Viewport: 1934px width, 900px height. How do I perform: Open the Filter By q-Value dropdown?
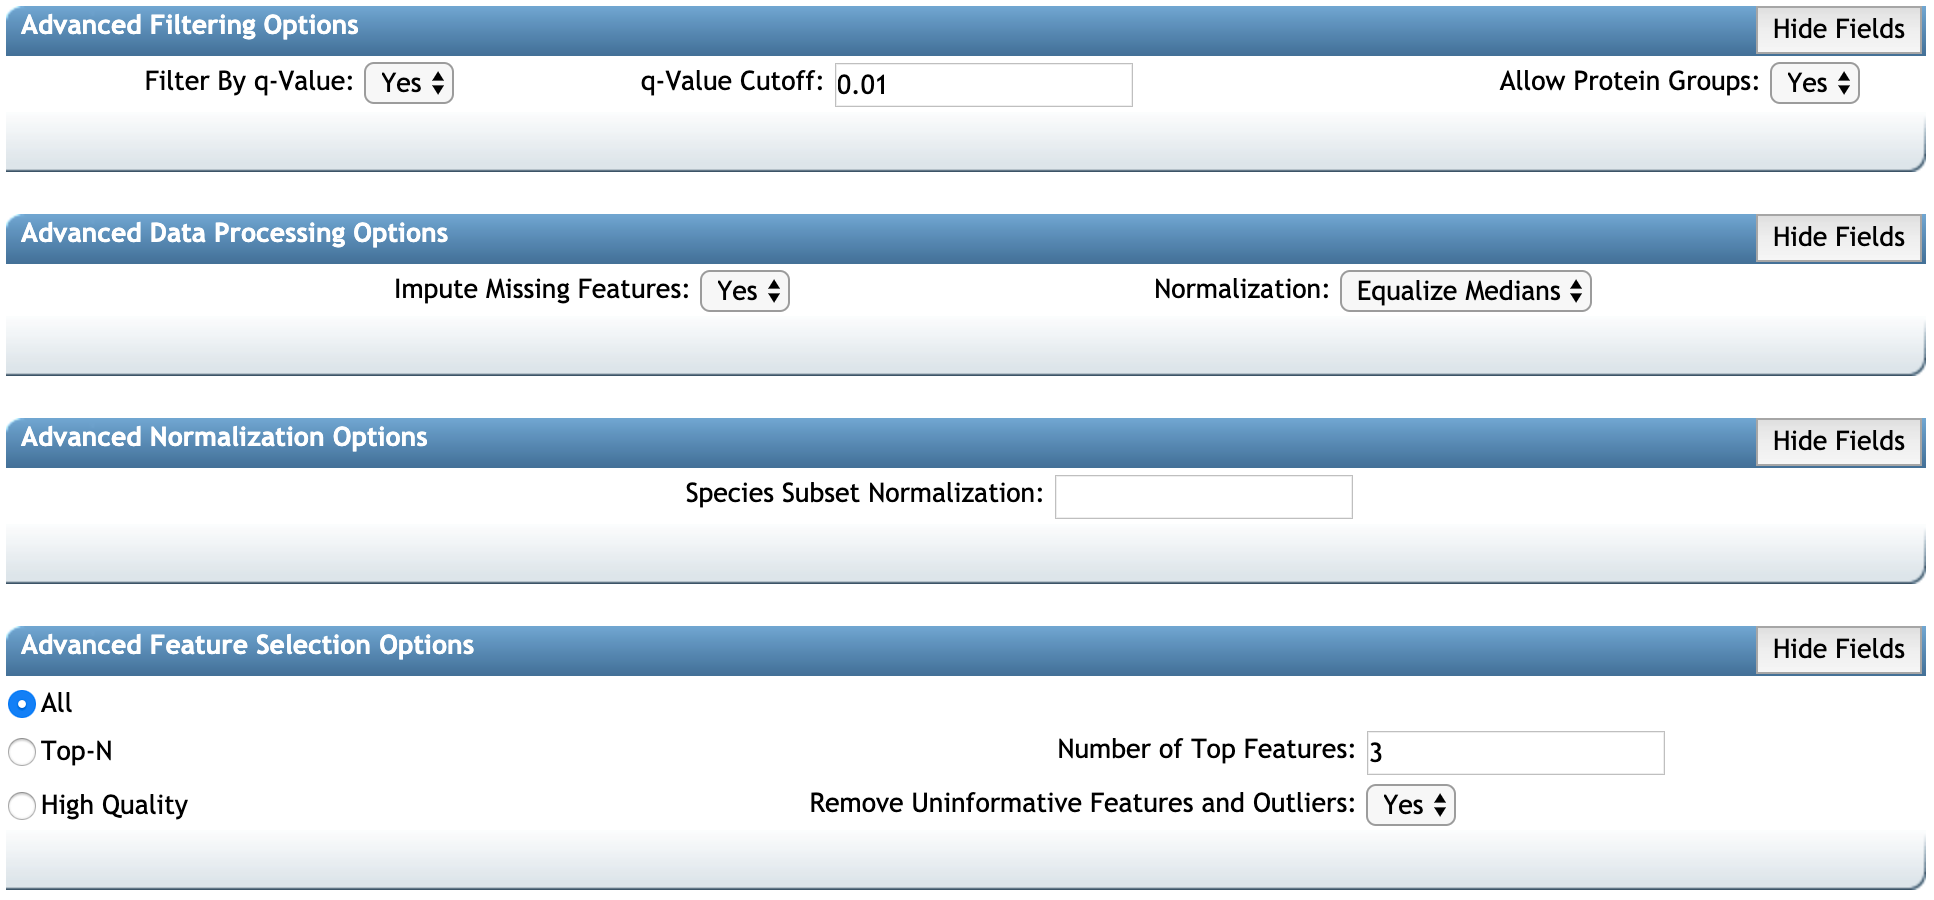(x=408, y=83)
